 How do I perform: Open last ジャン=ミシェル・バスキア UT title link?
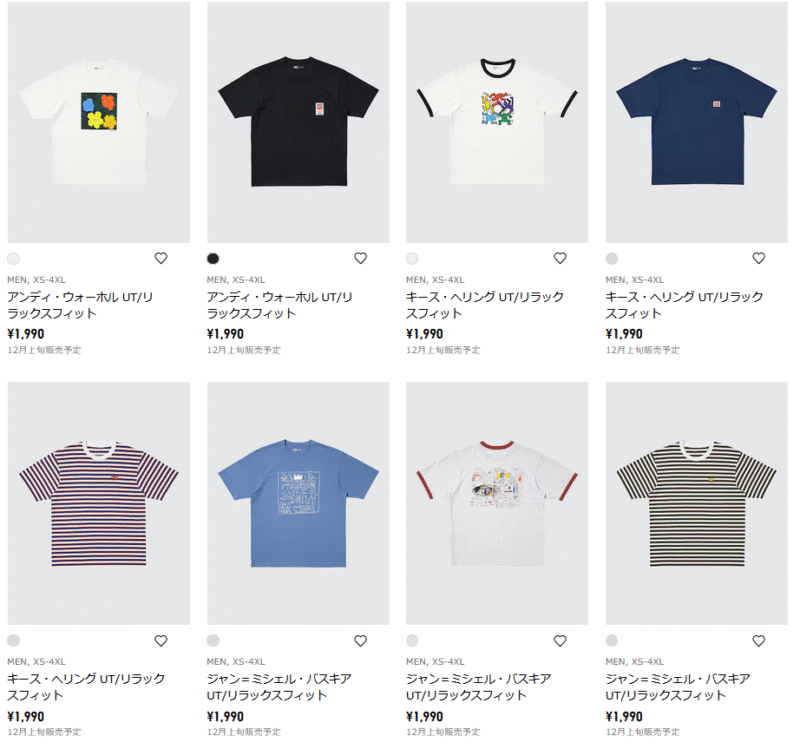[x=678, y=687]
